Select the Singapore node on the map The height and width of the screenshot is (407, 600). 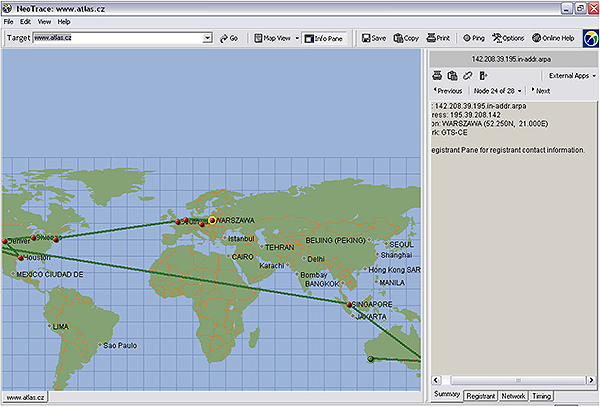(349, 304)
